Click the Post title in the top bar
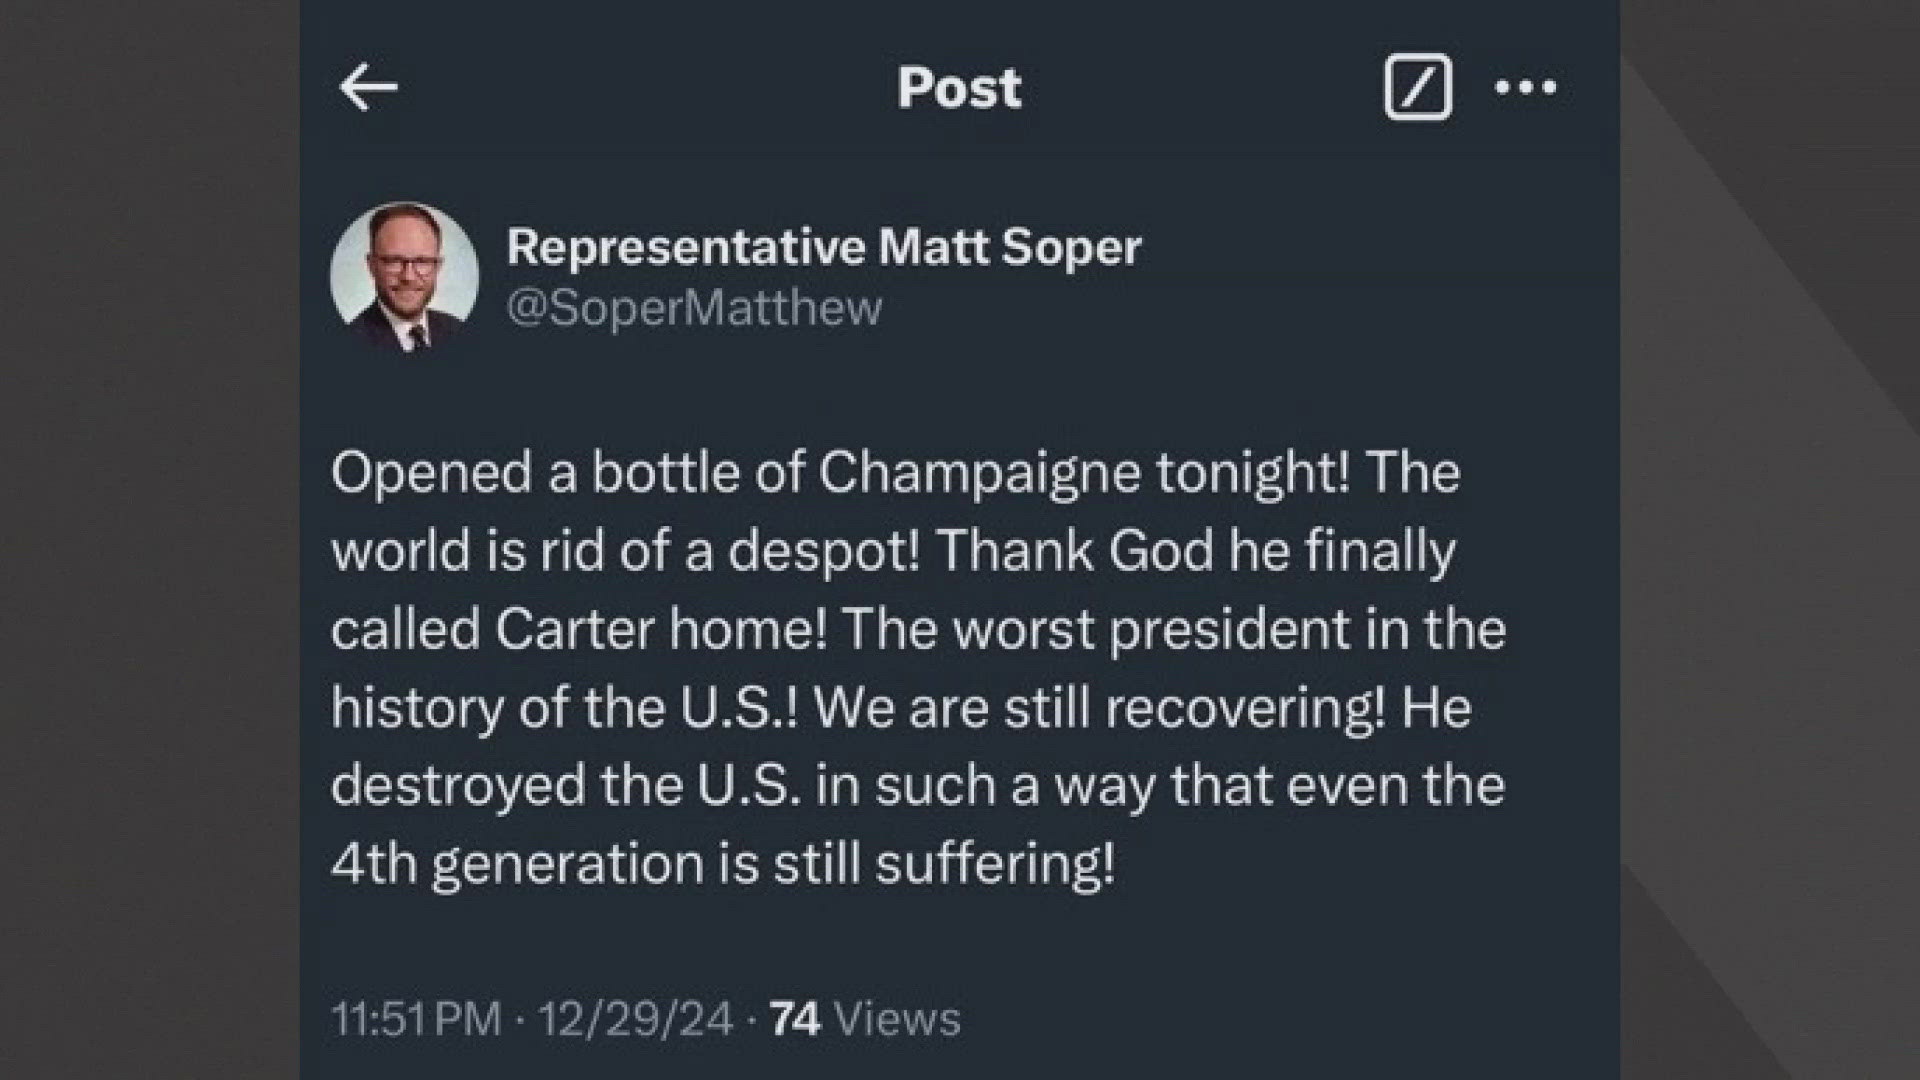 click(x=958, y=88)
